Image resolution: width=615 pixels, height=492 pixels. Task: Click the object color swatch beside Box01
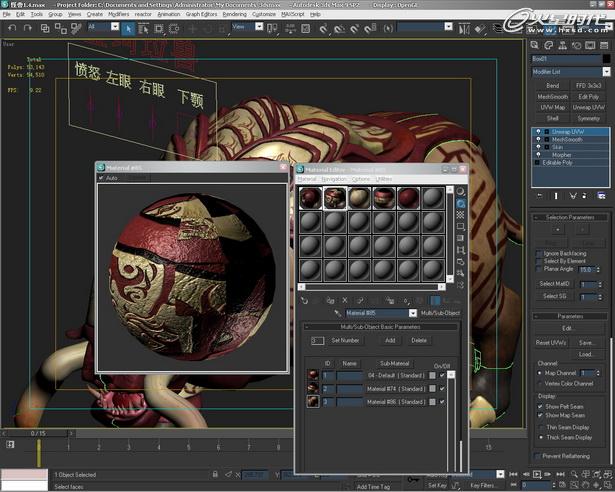[606, 59]
